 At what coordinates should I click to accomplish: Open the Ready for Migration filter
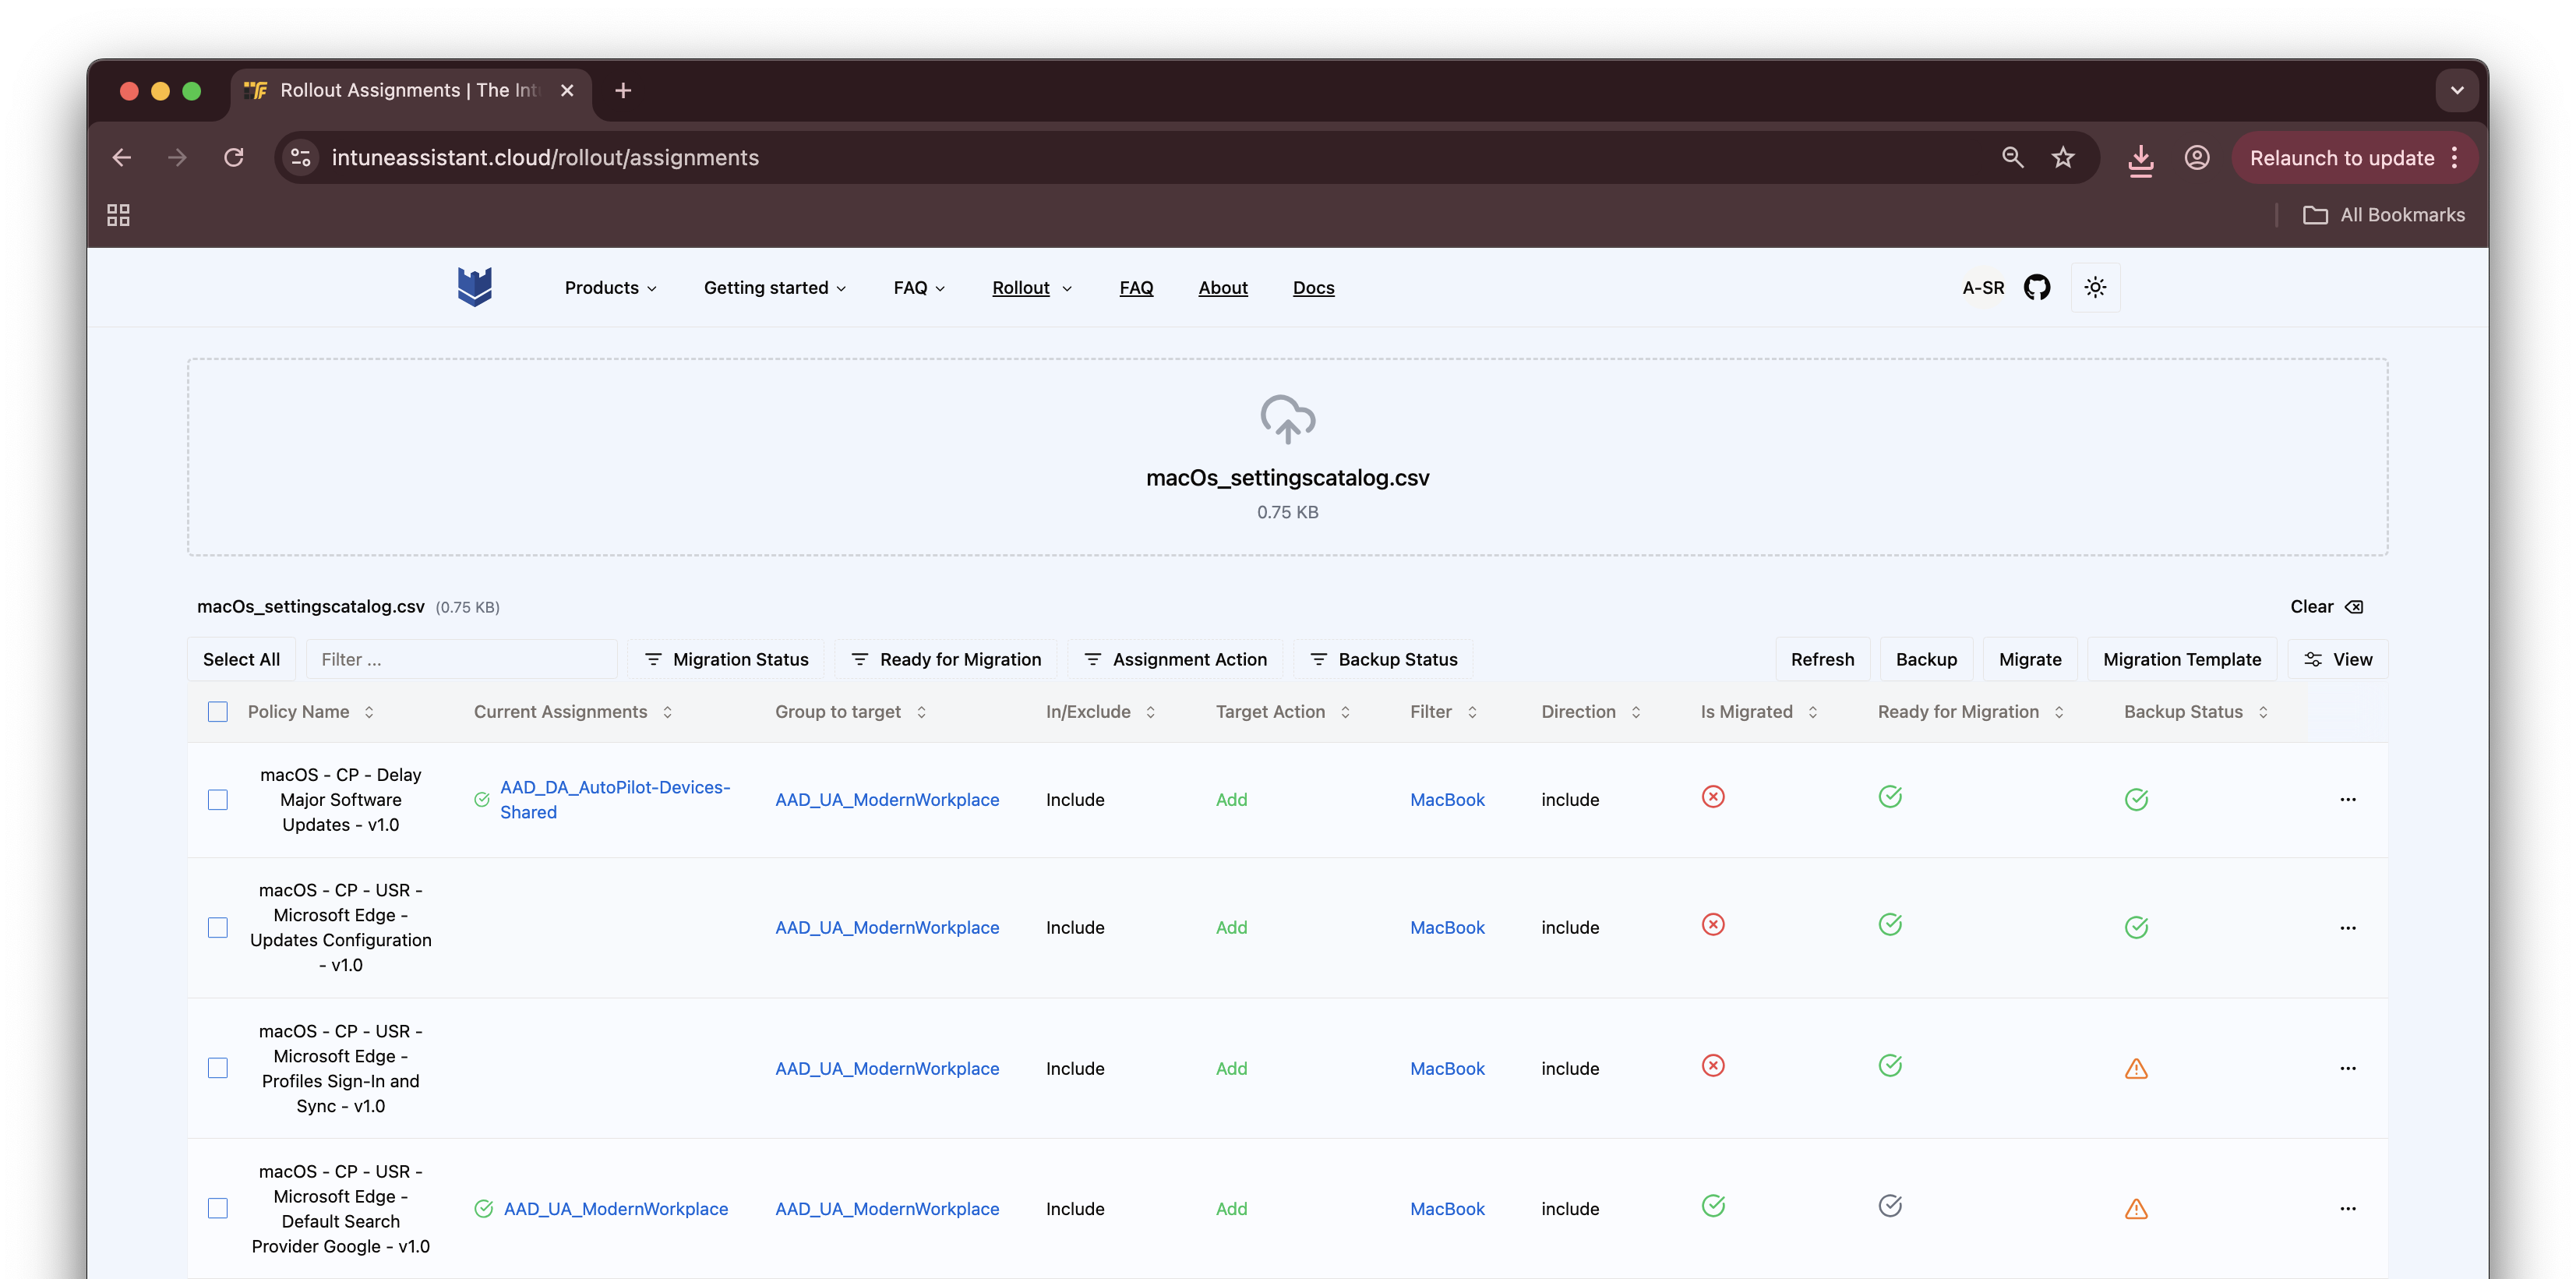(946, 660)
